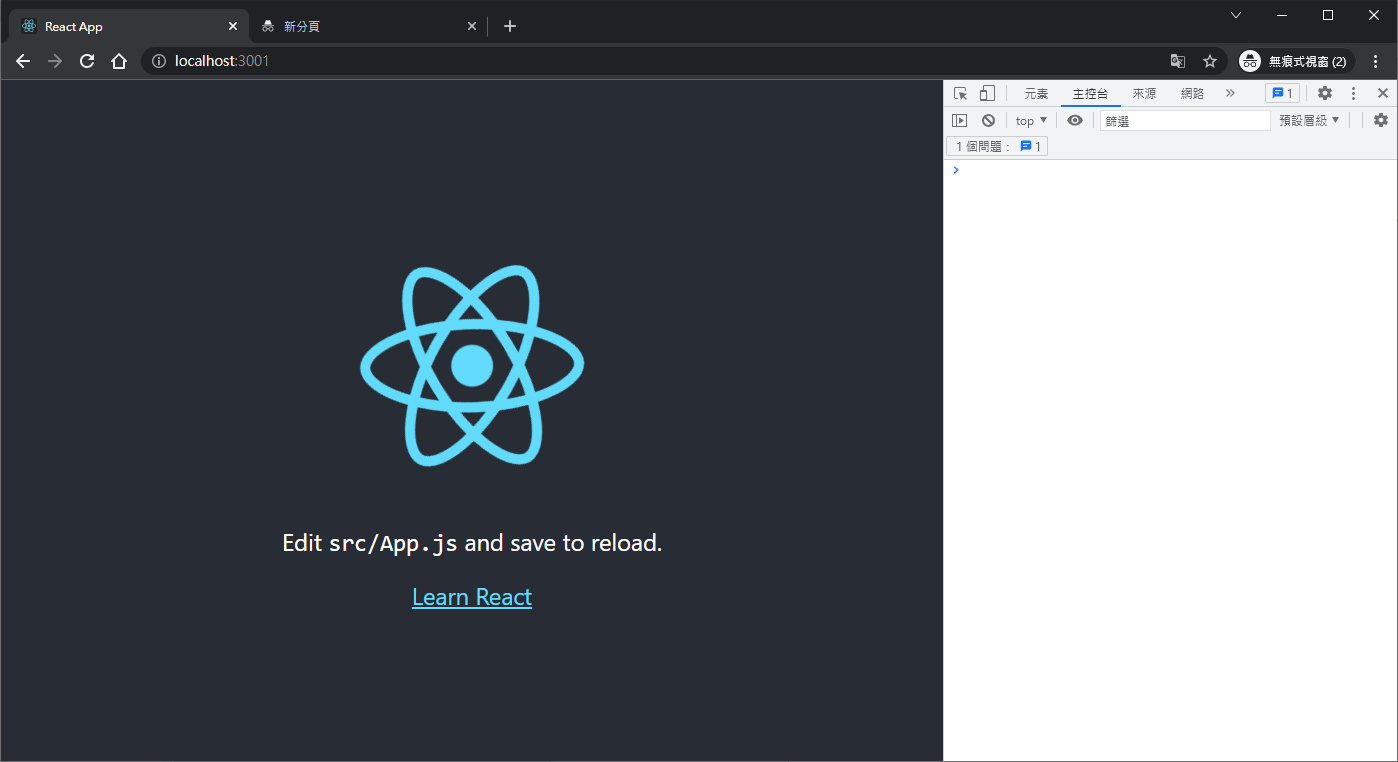Open a new browser tab

pyautogui.click(x=510, y=26)
